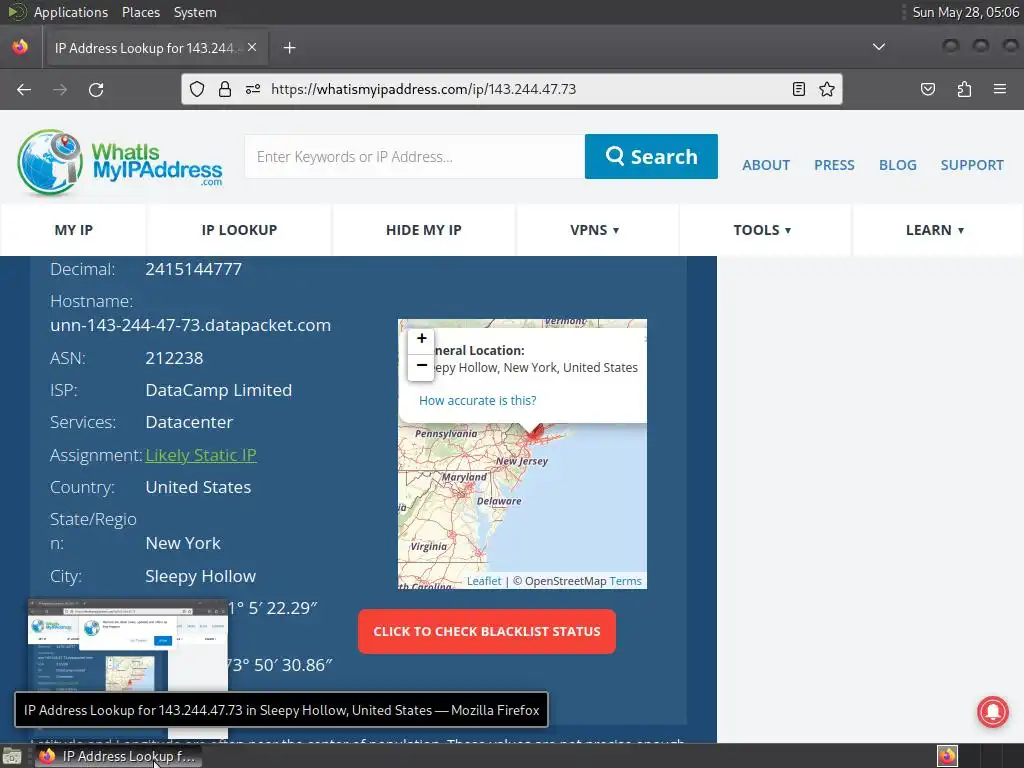Click the IP Address Lookup taskbar window button
The height and width of the screenshot is (768, 1024).
(x=119, y=756)
